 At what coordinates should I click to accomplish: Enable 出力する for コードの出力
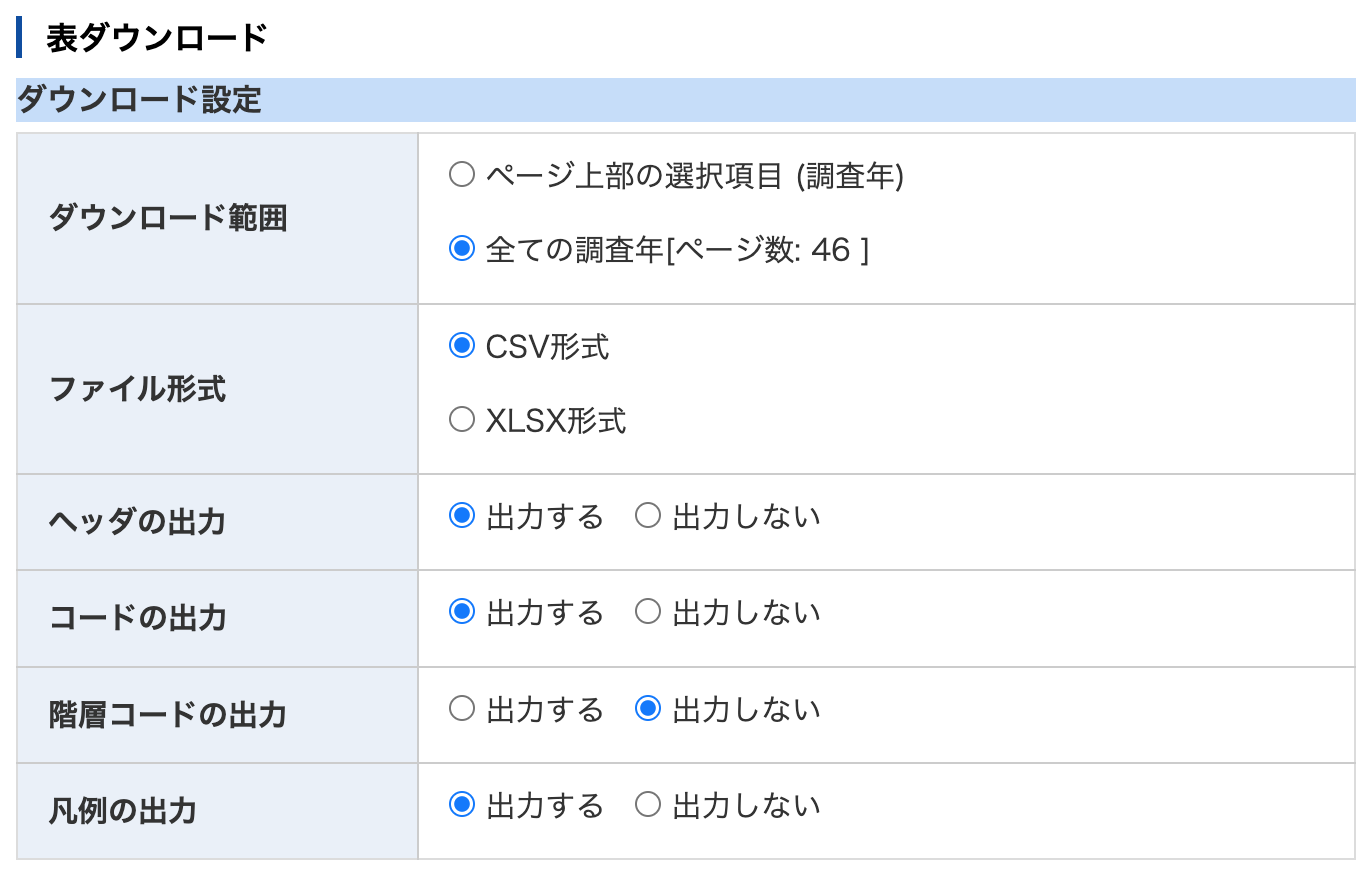[x=462, y=612]
